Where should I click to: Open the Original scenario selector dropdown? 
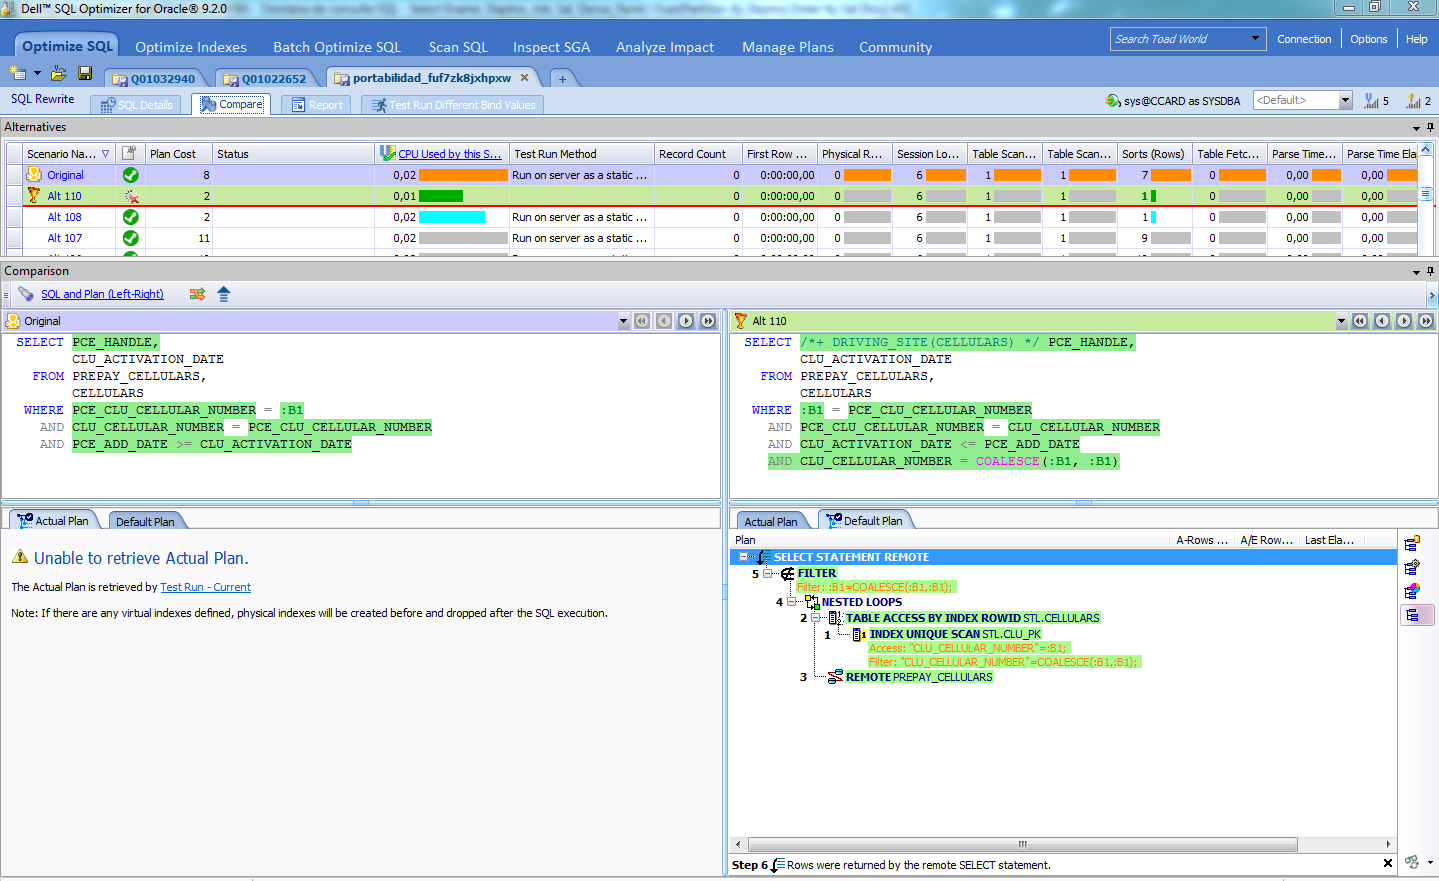[624, 321]
